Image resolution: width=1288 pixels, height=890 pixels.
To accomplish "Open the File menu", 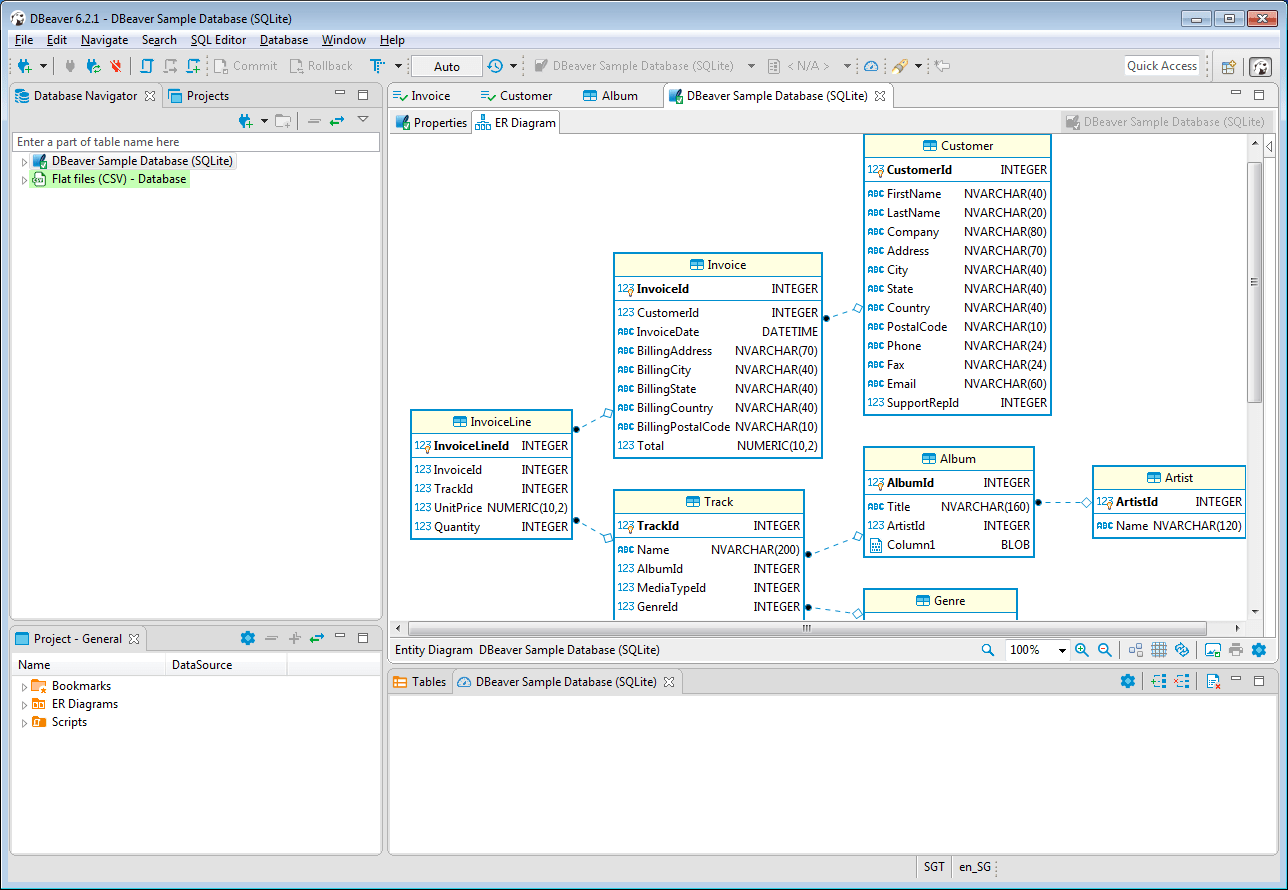I will coord(24,40).
